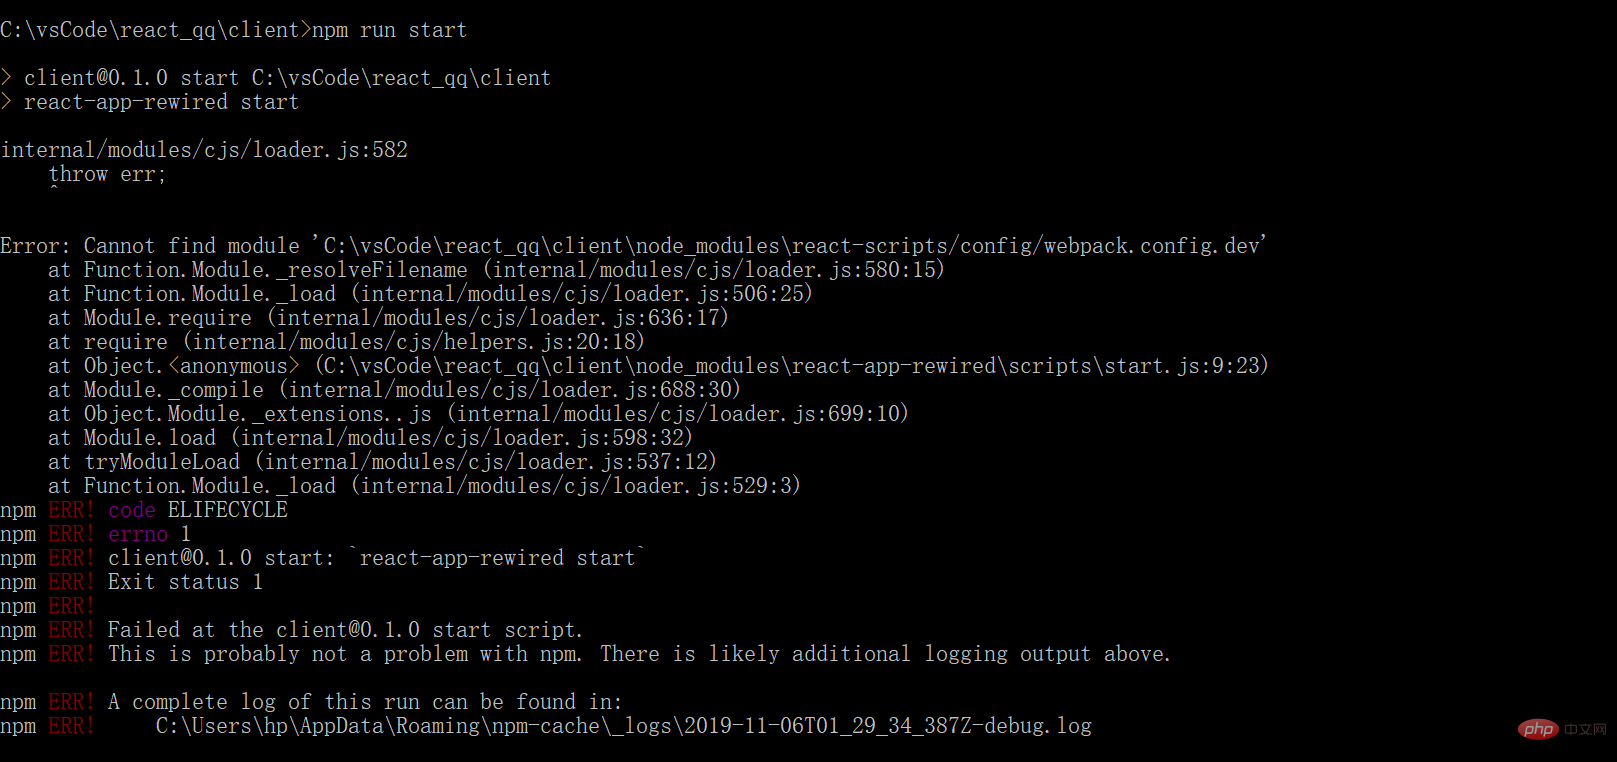Click the npm-cache debug.log file path
Image resolution: width=1617 pixels, height=762 pixels.
(623, 726)
